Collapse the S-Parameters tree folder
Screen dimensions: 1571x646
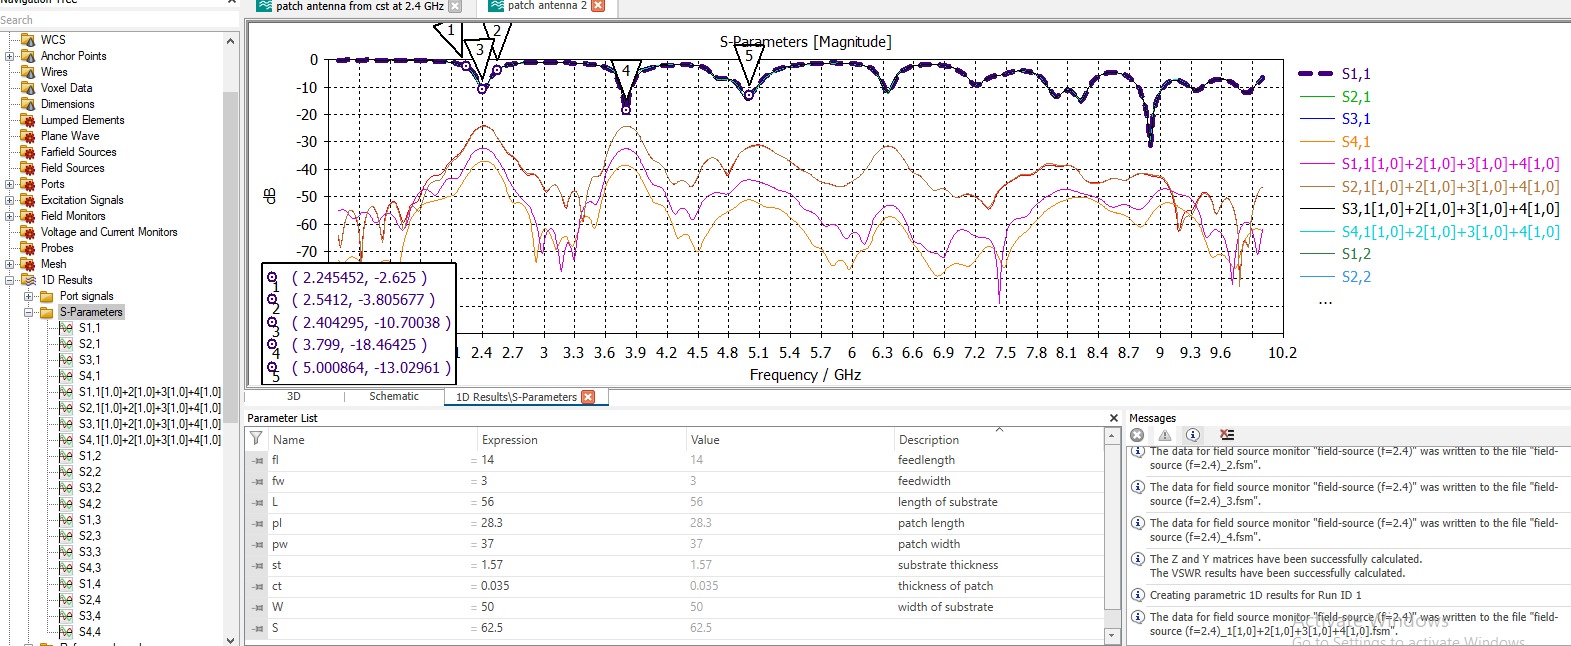point(29,312)
